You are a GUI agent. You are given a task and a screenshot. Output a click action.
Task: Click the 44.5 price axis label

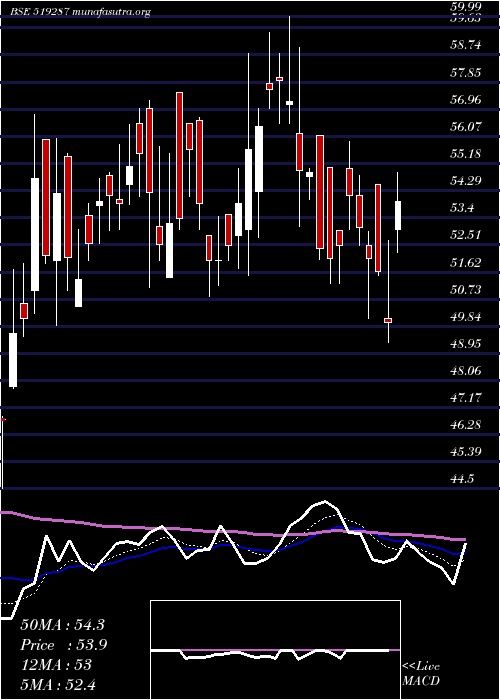point(463,479)
